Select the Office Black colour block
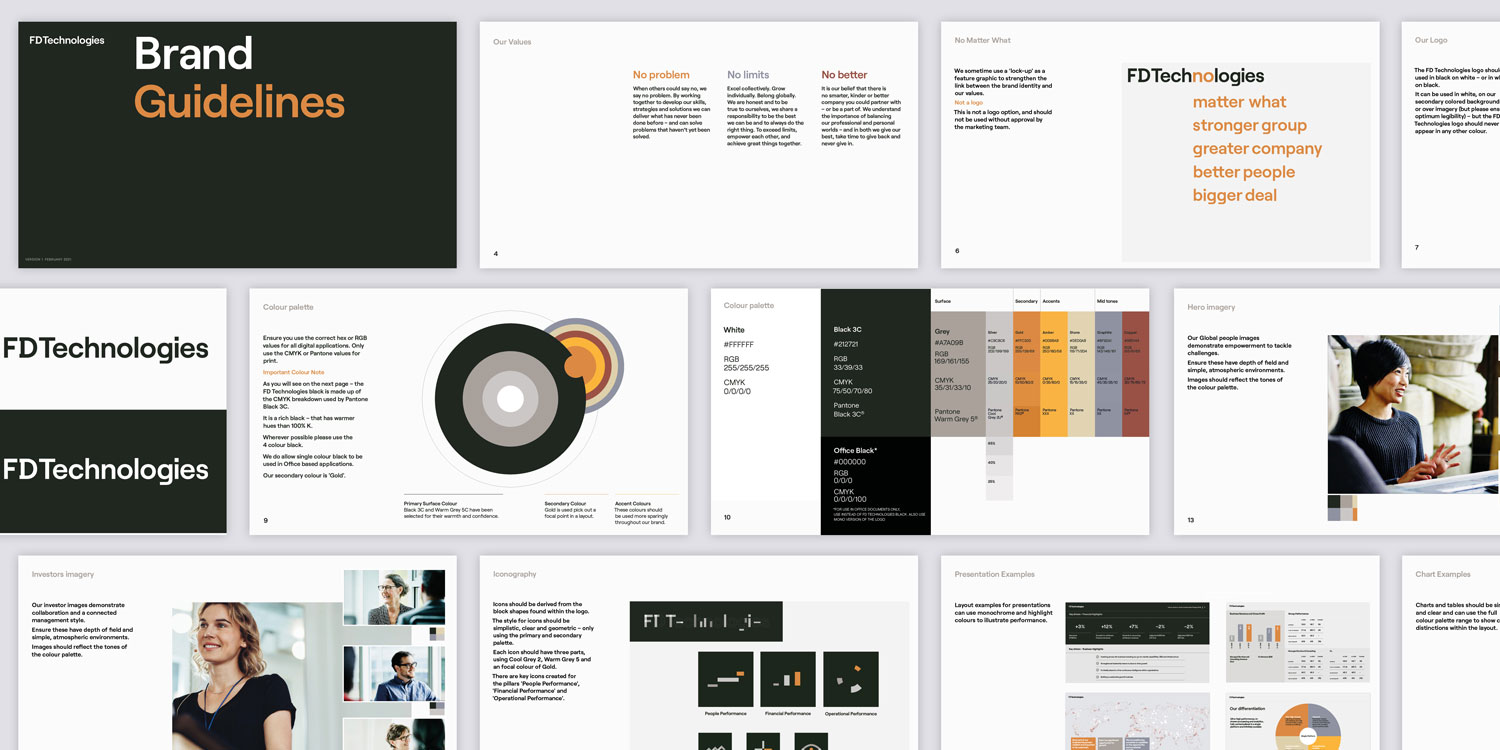Viewport: 1500px width, 750px height. click(x=876, y=486)
